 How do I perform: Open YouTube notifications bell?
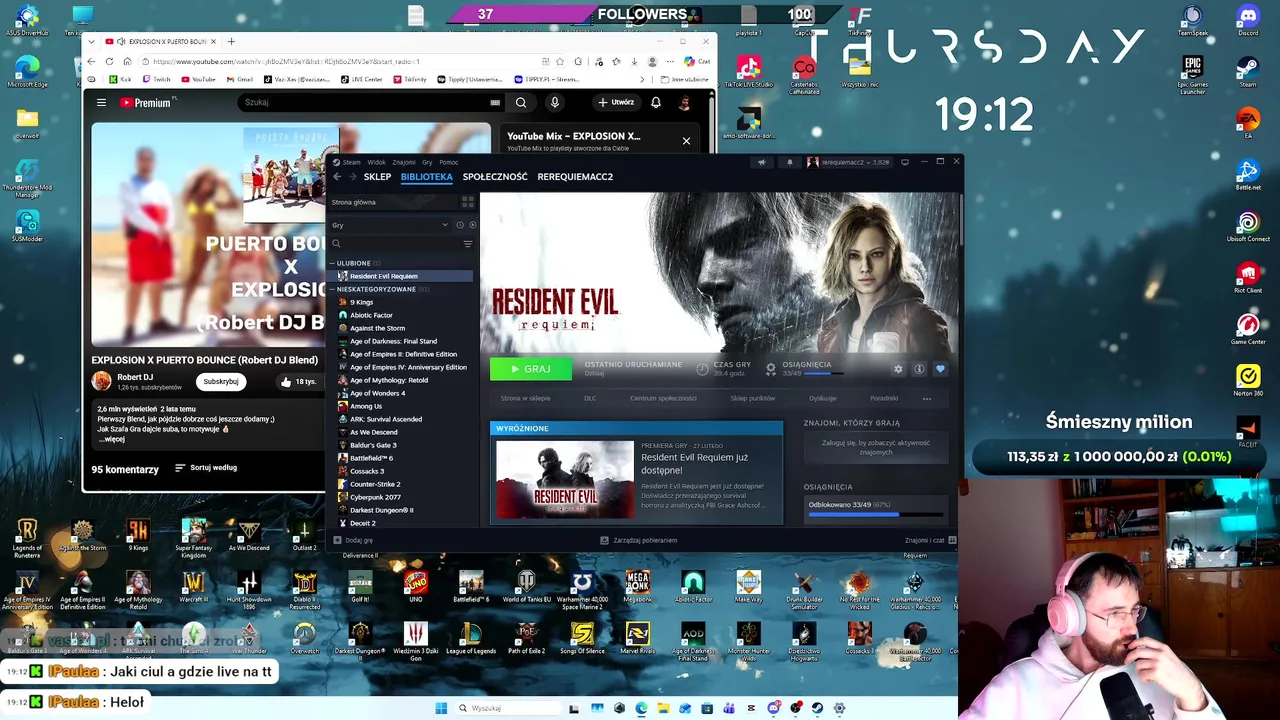point(656,102)
